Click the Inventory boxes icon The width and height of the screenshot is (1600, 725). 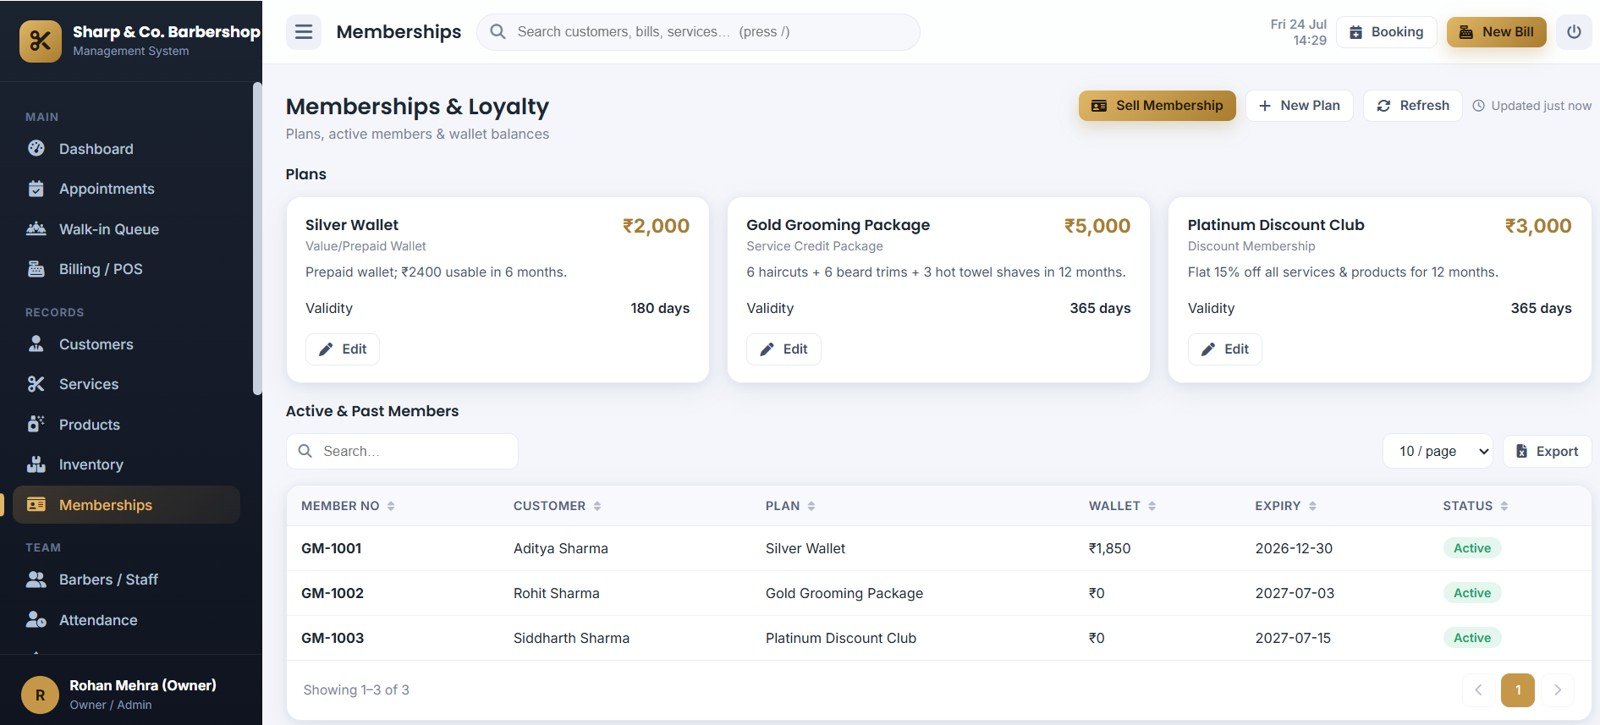36,464
